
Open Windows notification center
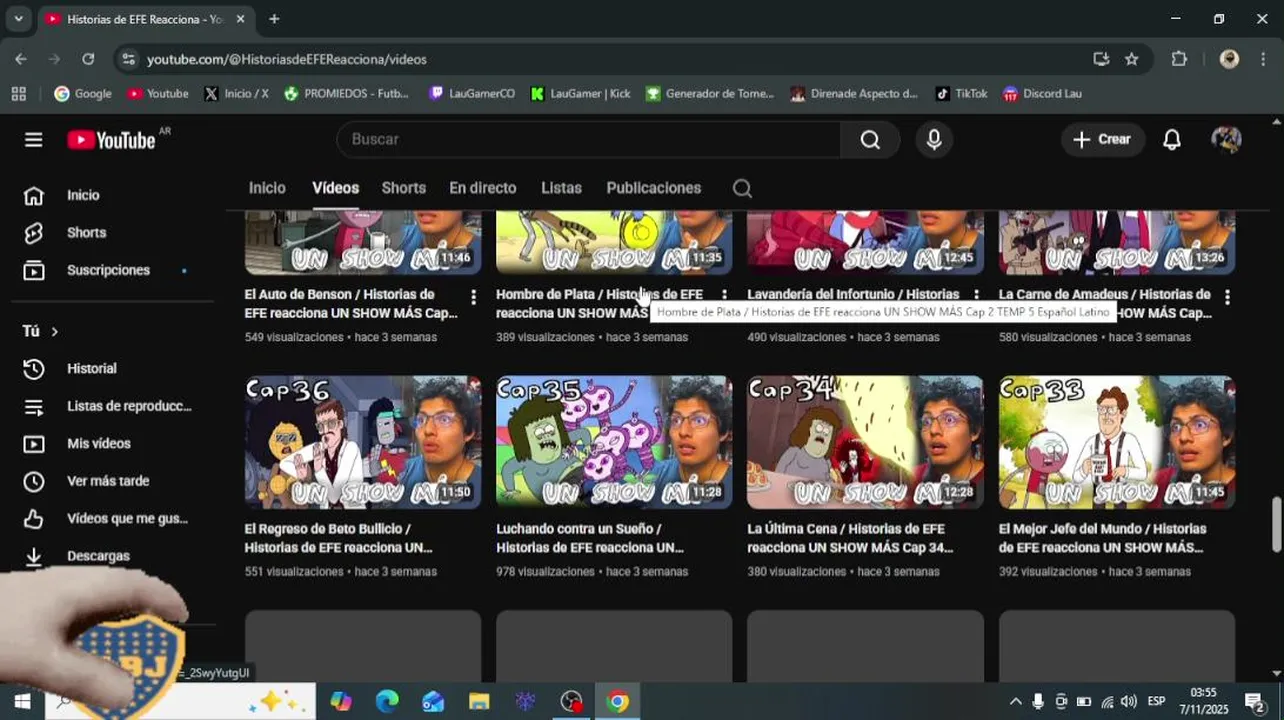click(1254, 702)
